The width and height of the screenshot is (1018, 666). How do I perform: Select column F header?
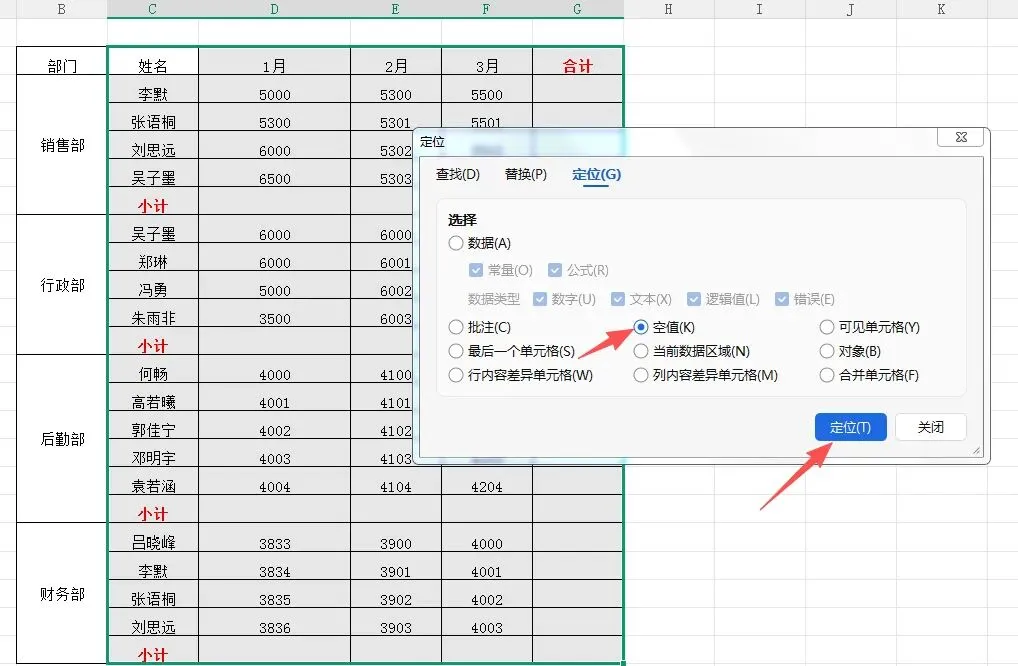click(487, 9)
